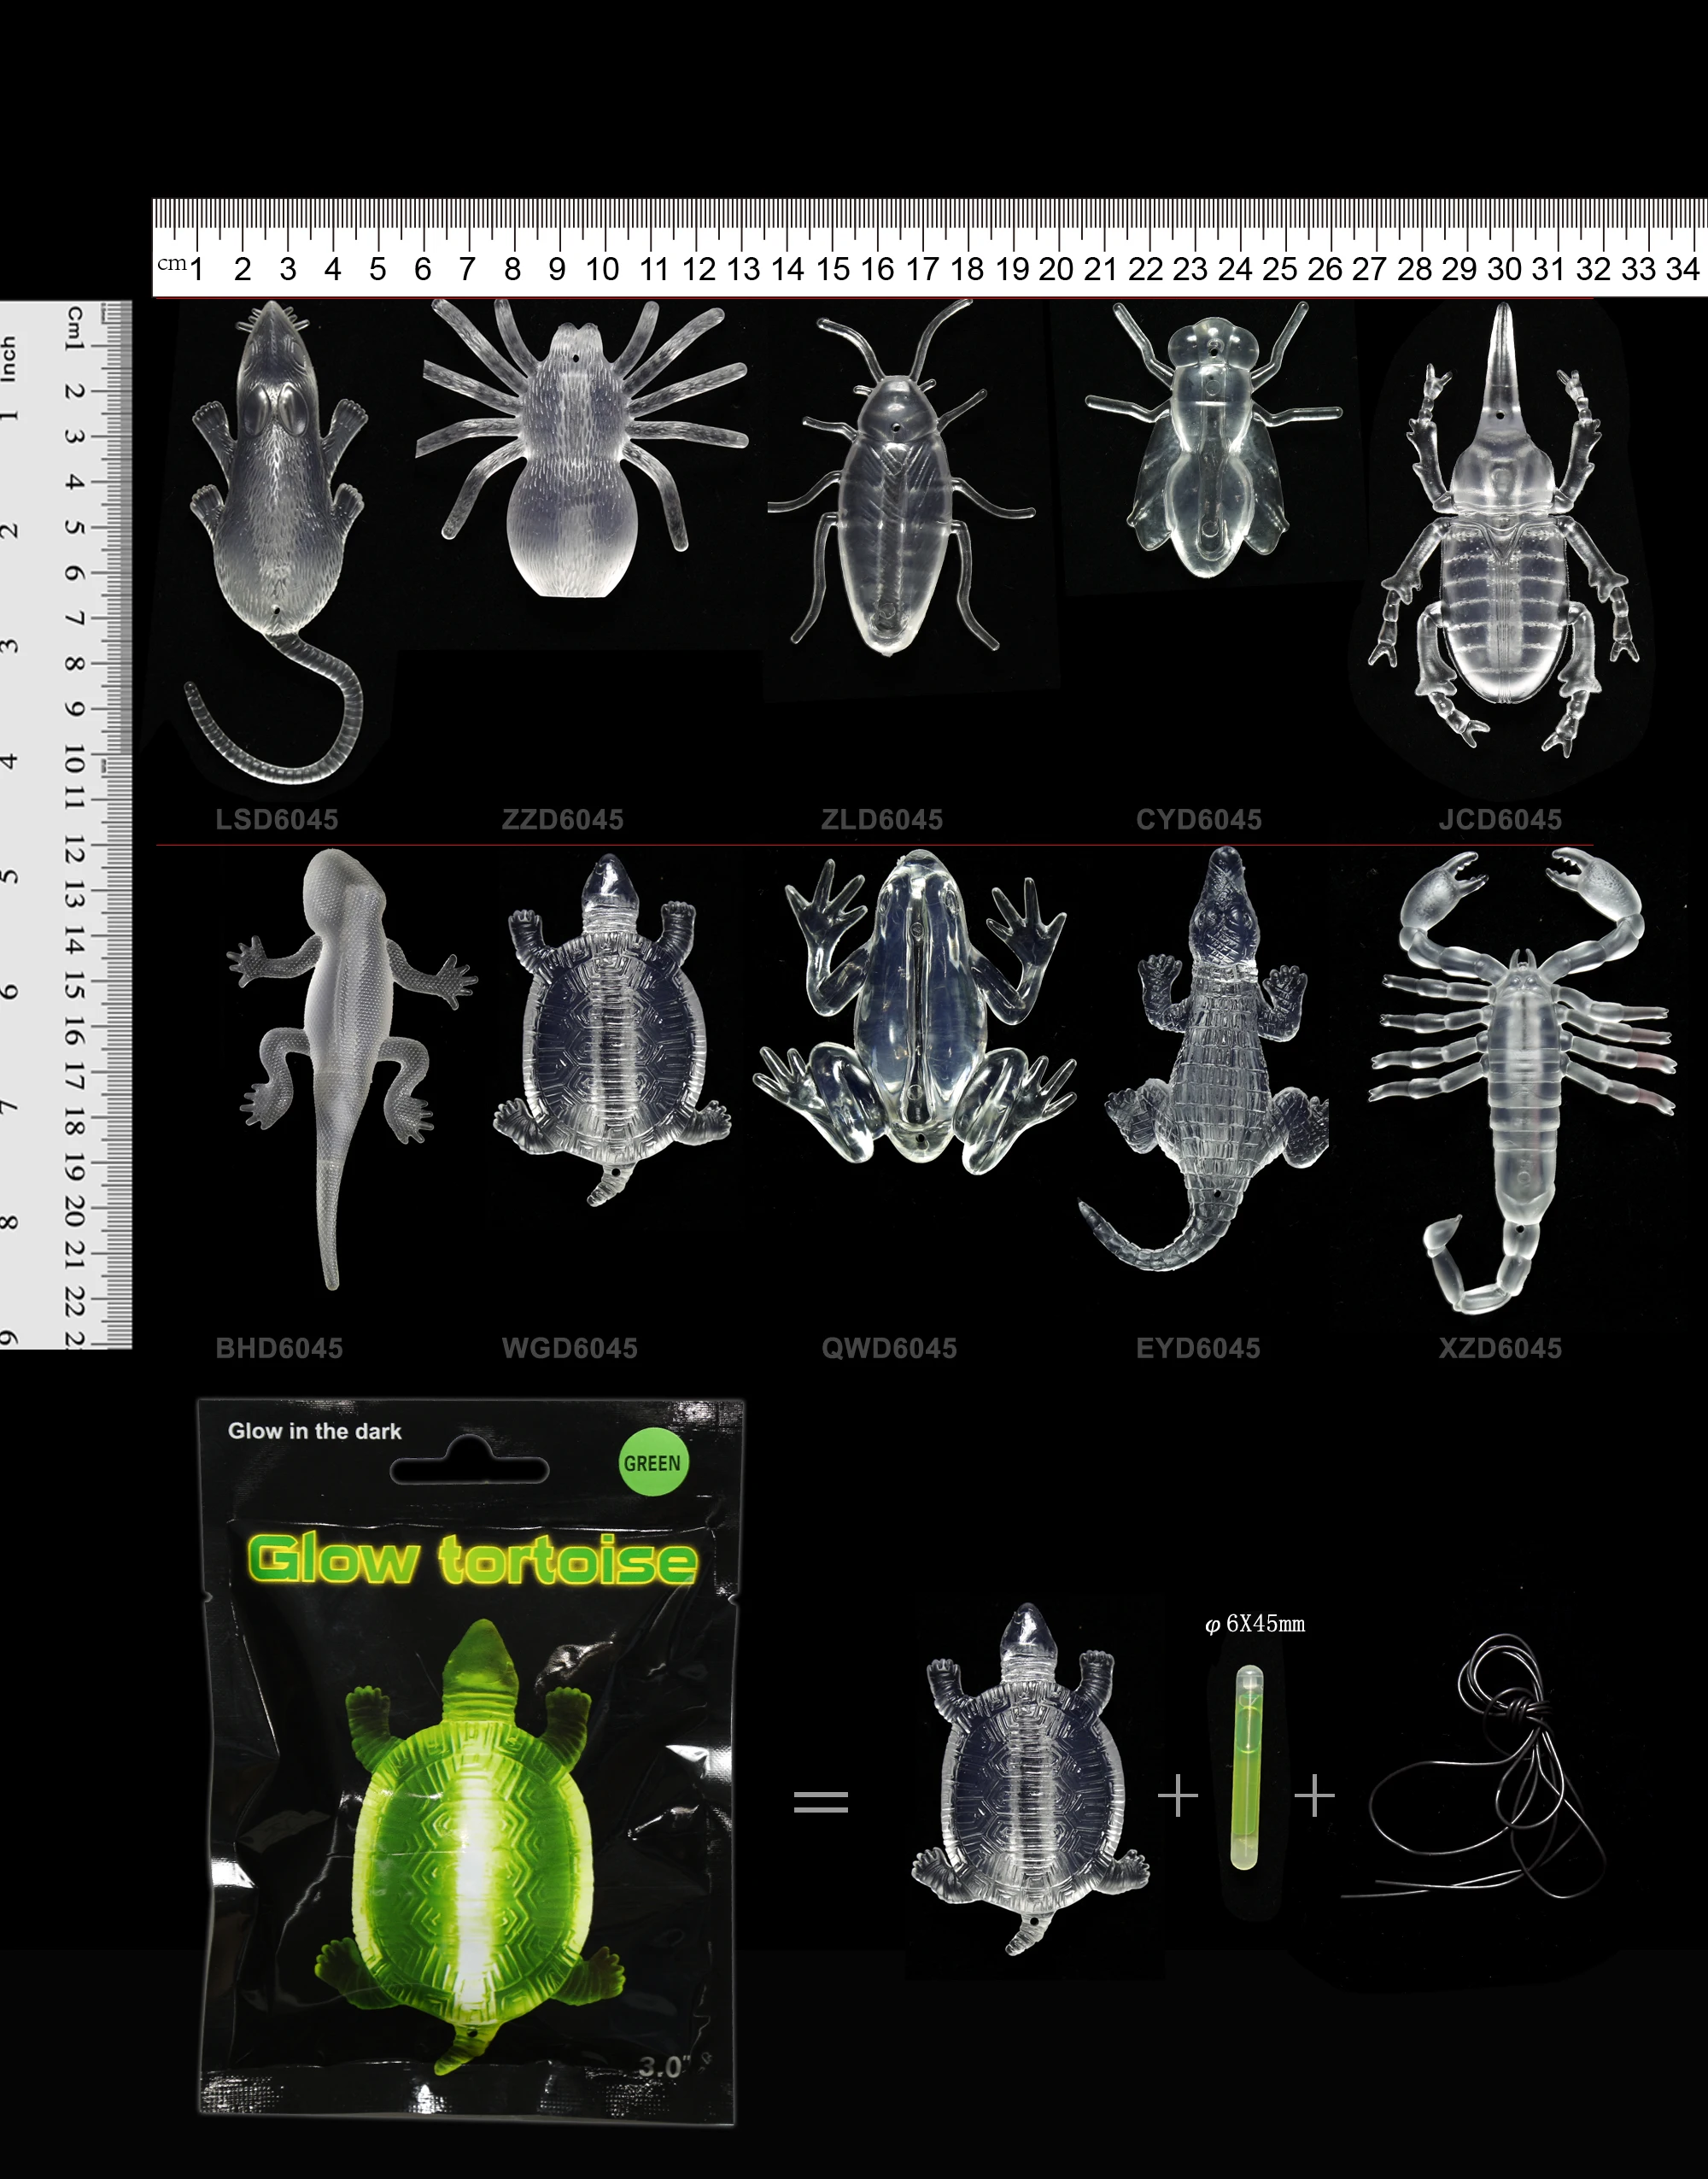Viewport: 1708px width, 2179px height.
Task: Click the QWD6045 product code
Action: click(x=889, y=1348)
